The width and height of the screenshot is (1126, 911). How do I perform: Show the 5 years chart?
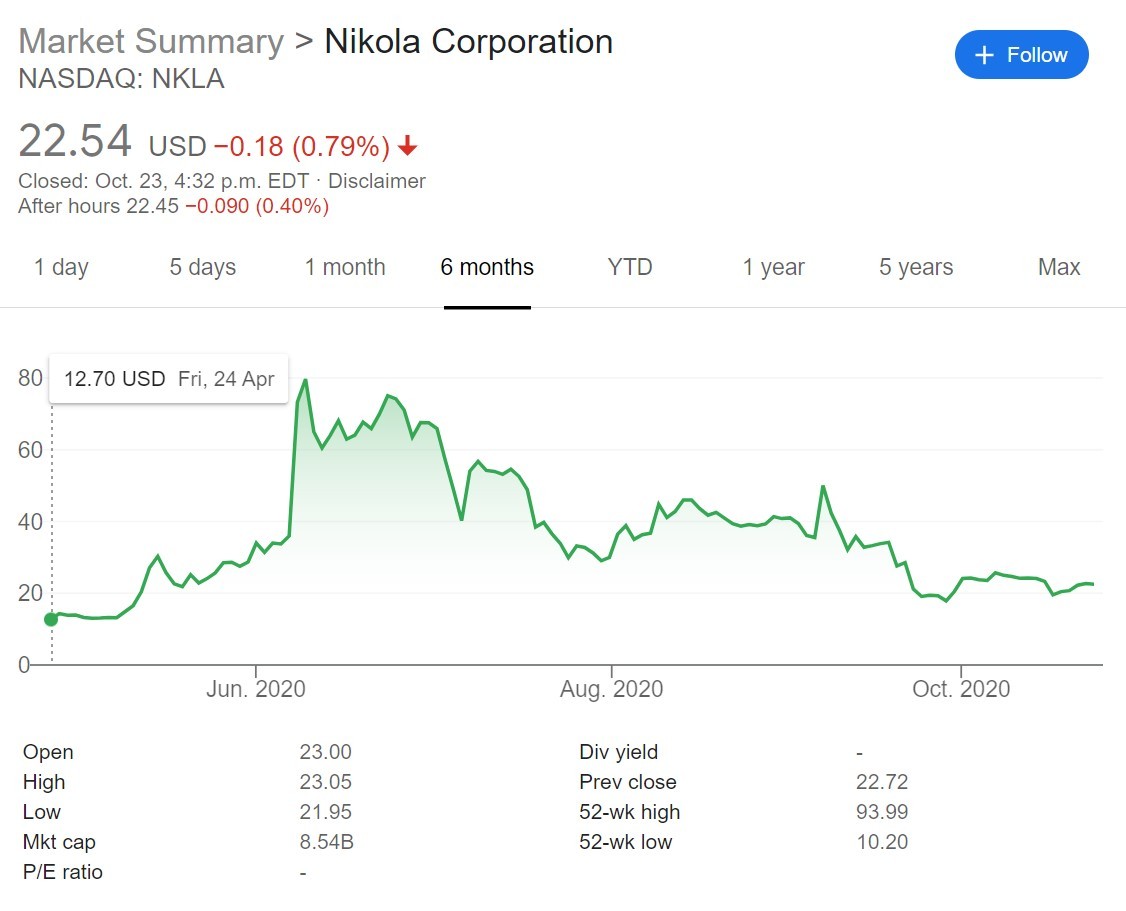pyautogui.click(x=916, y=267)
